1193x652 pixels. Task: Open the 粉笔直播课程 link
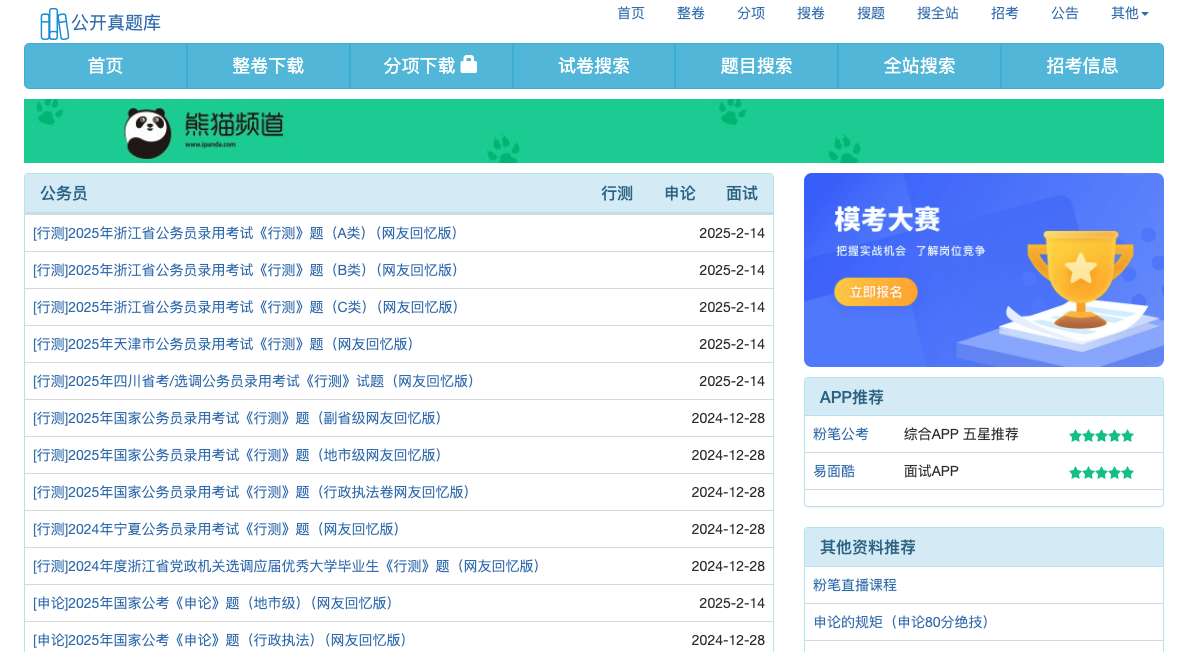tap(855, 585)
